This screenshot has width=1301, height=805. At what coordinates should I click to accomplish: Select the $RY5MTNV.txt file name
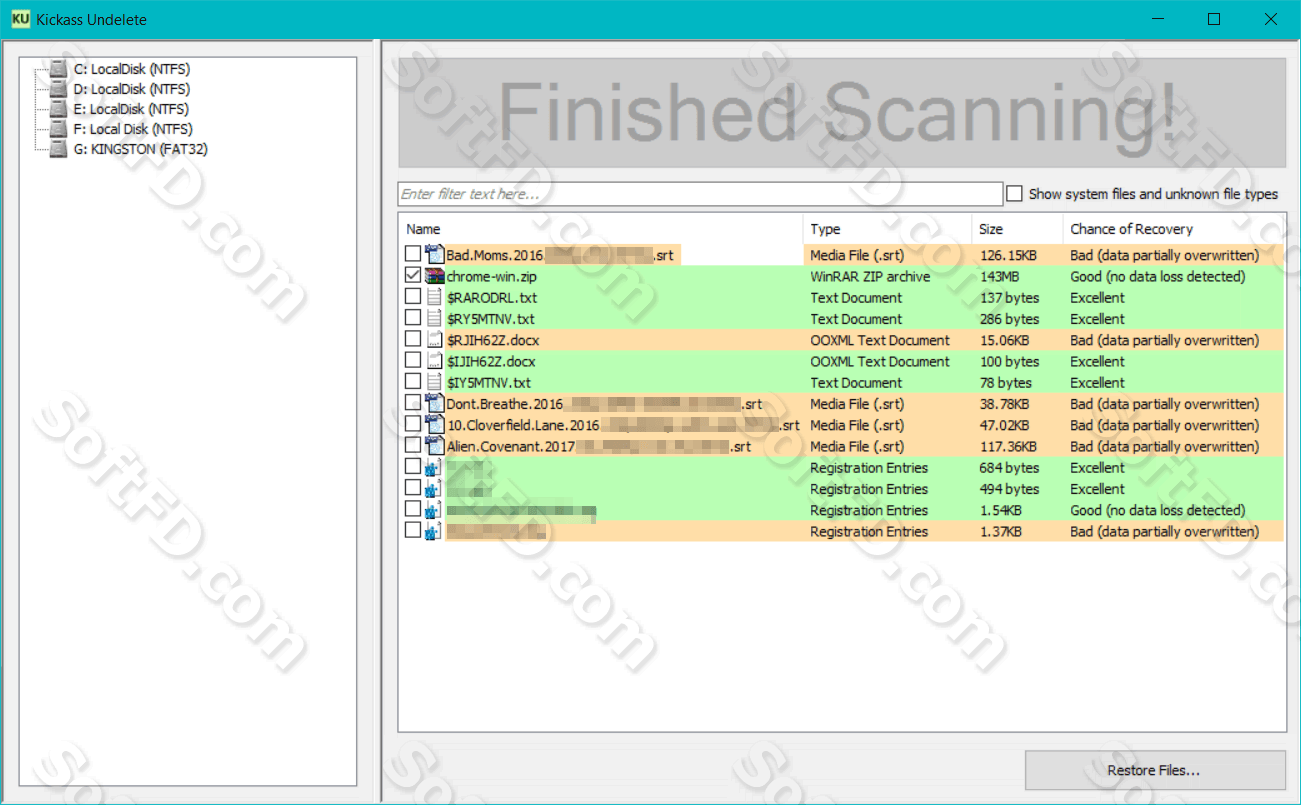coord(491,319)
